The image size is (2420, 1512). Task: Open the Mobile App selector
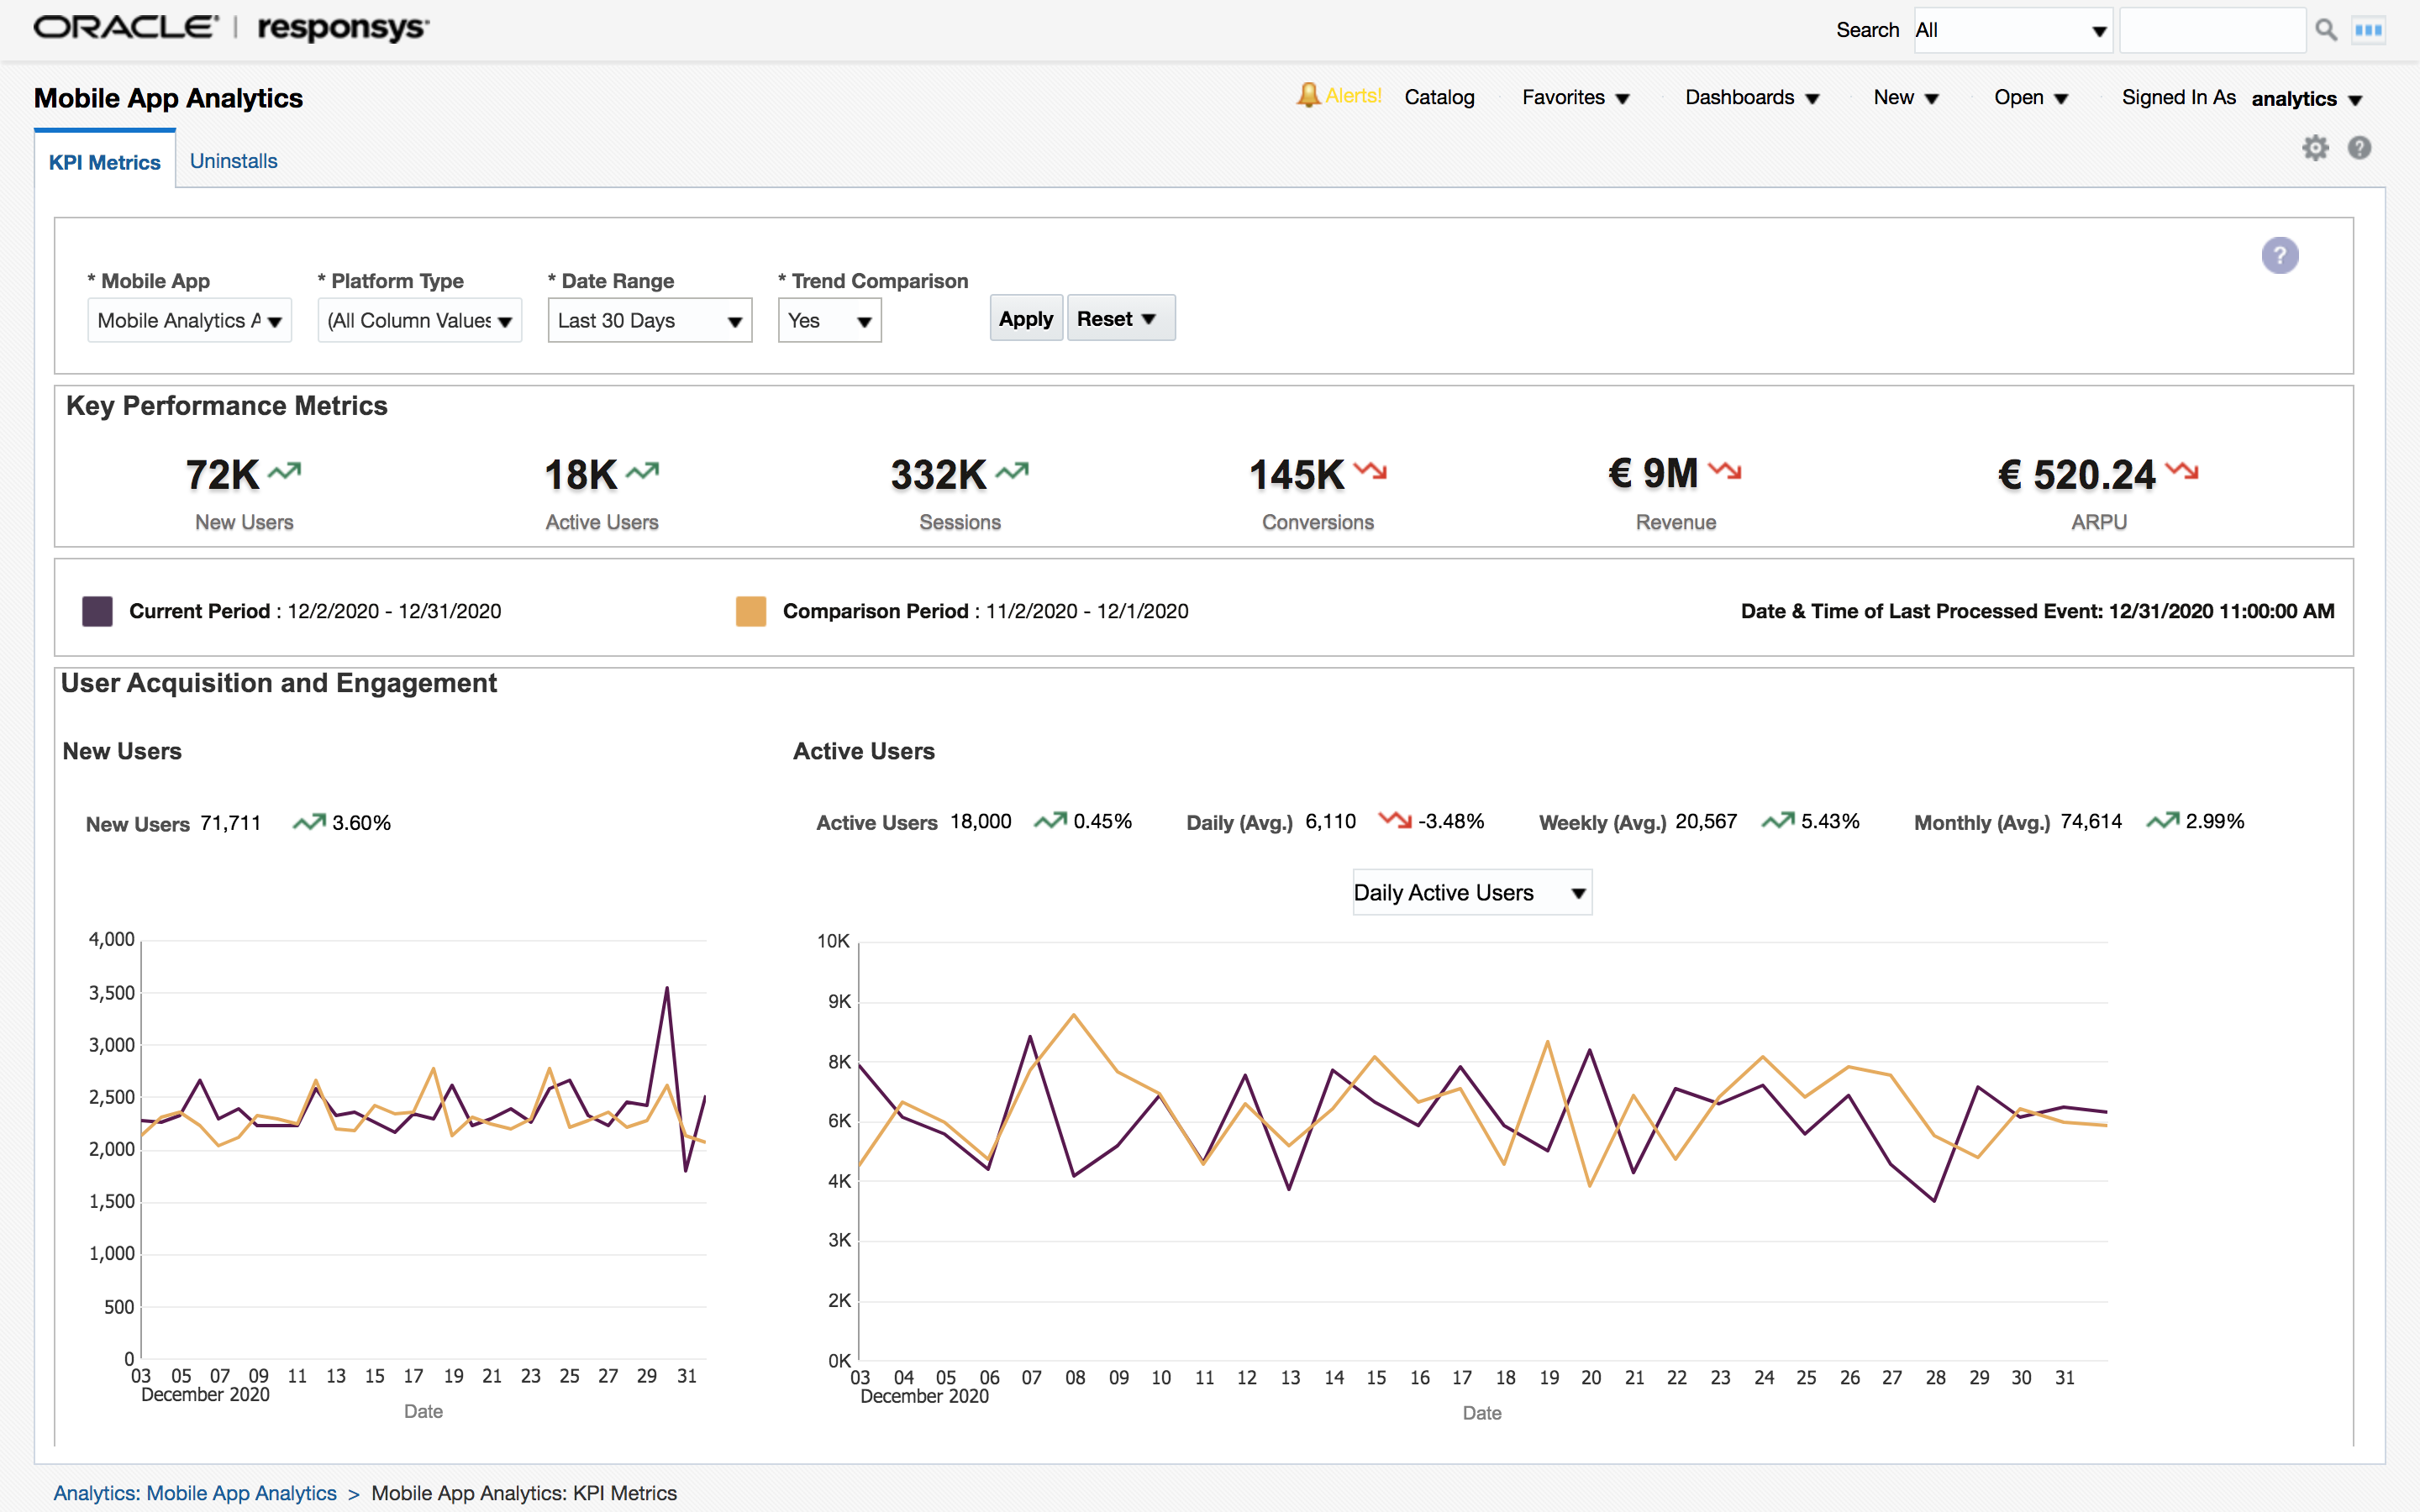(x=189, y=320)
